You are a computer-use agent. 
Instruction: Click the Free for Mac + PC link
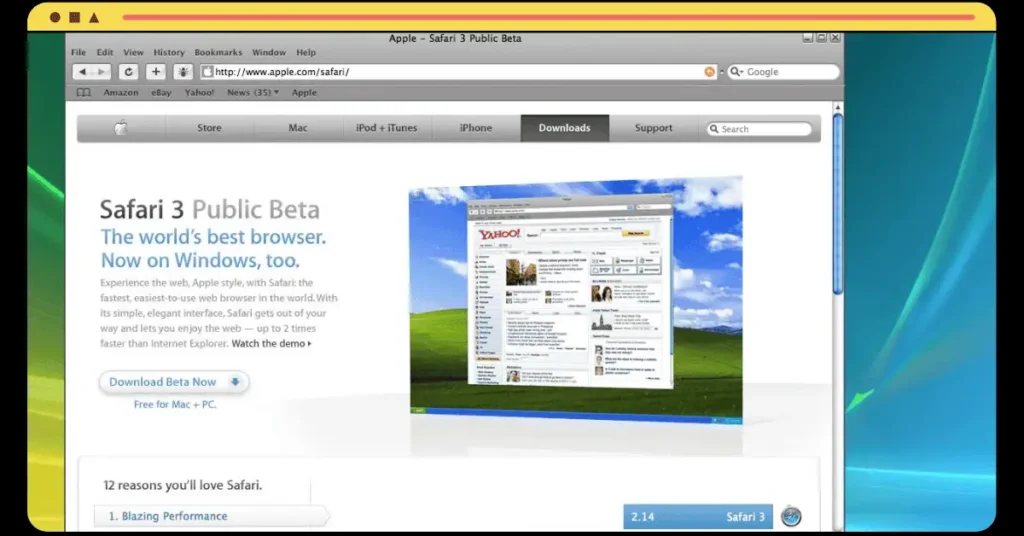coord(175,404)
